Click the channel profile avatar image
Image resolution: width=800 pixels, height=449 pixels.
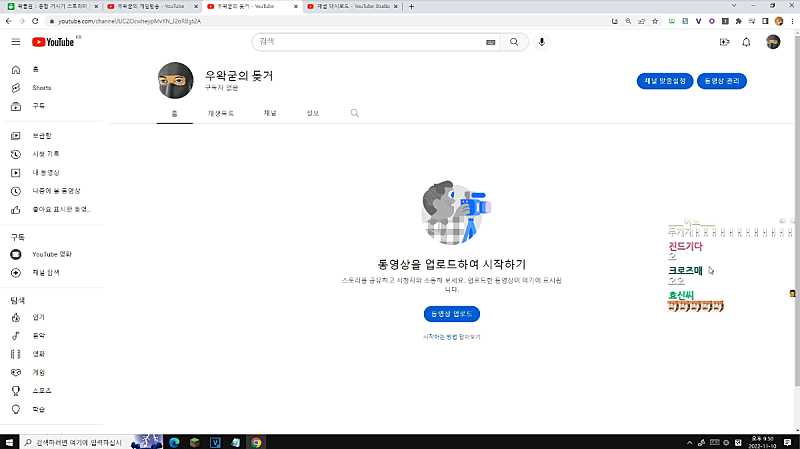pos(176,81)
